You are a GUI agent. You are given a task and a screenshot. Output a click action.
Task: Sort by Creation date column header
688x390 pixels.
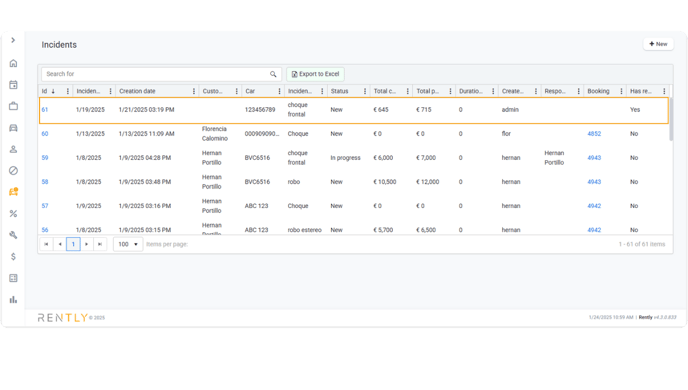pos(137,91)
